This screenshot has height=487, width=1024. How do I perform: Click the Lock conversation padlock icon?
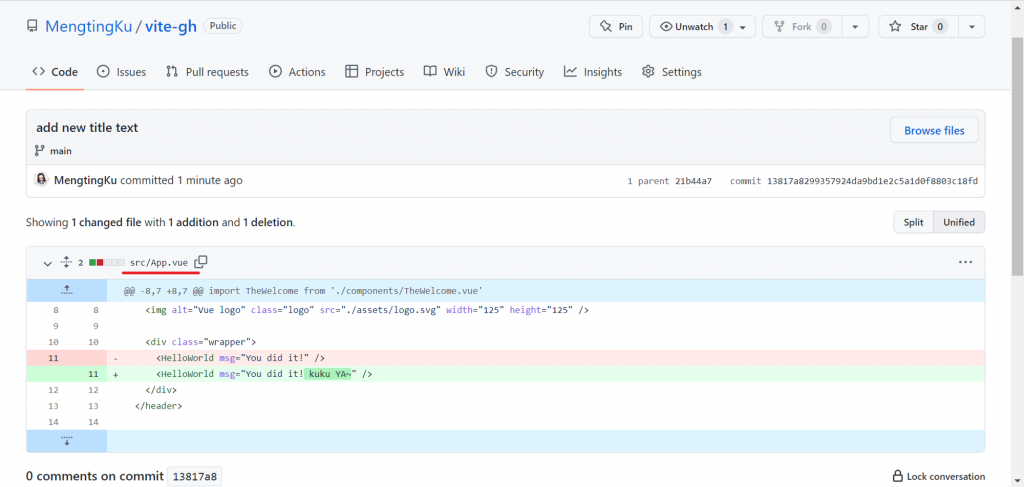point(898,477)
